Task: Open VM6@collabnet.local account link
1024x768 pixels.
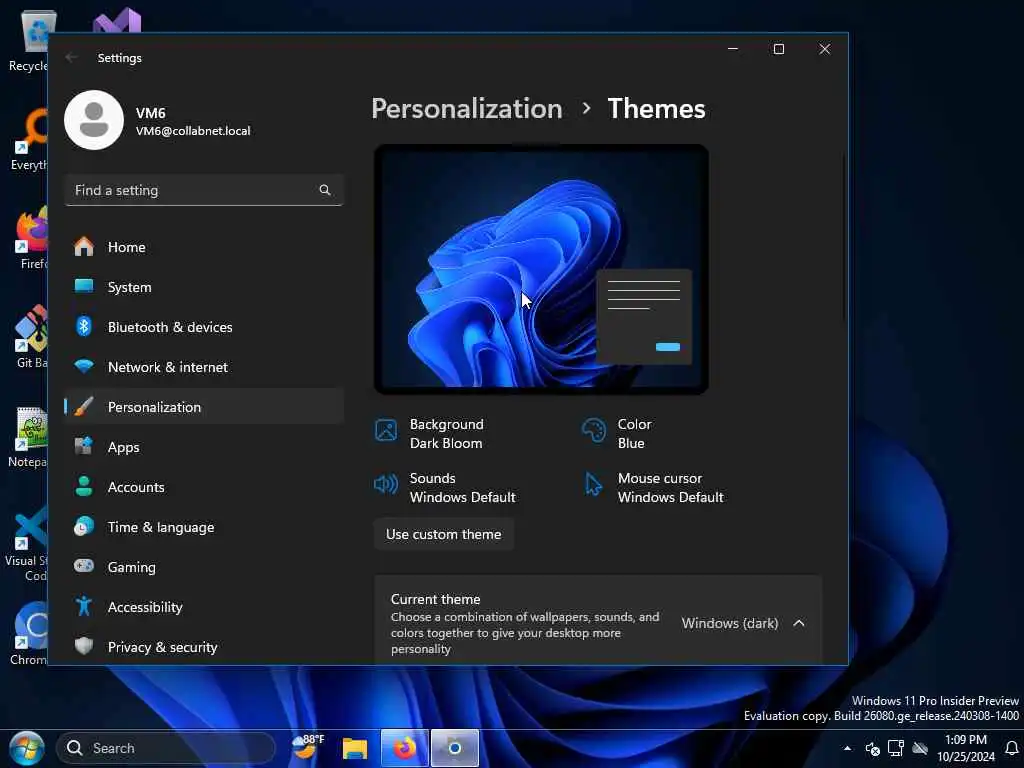Action: click(x=193, y=131)
